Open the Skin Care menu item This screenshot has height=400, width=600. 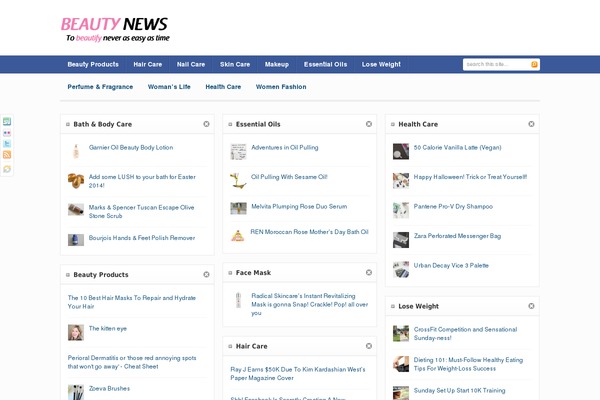pos(235,64)
